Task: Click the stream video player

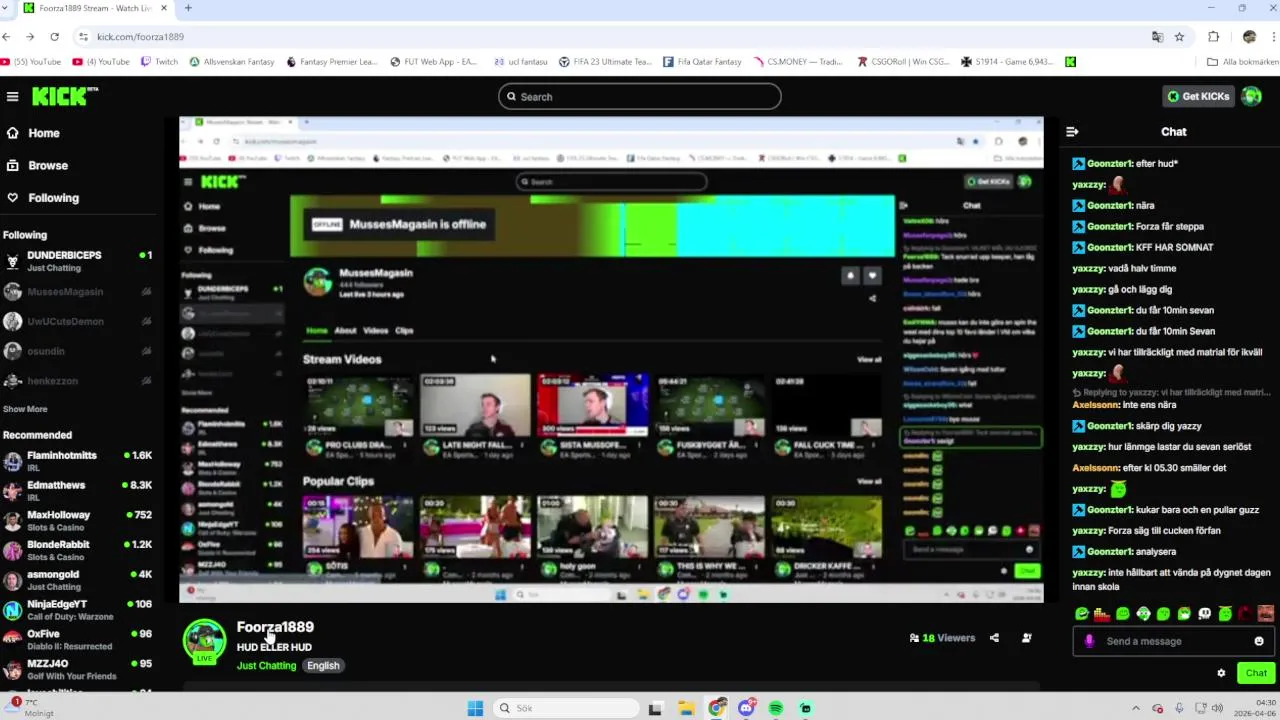Action: [611, 359]
